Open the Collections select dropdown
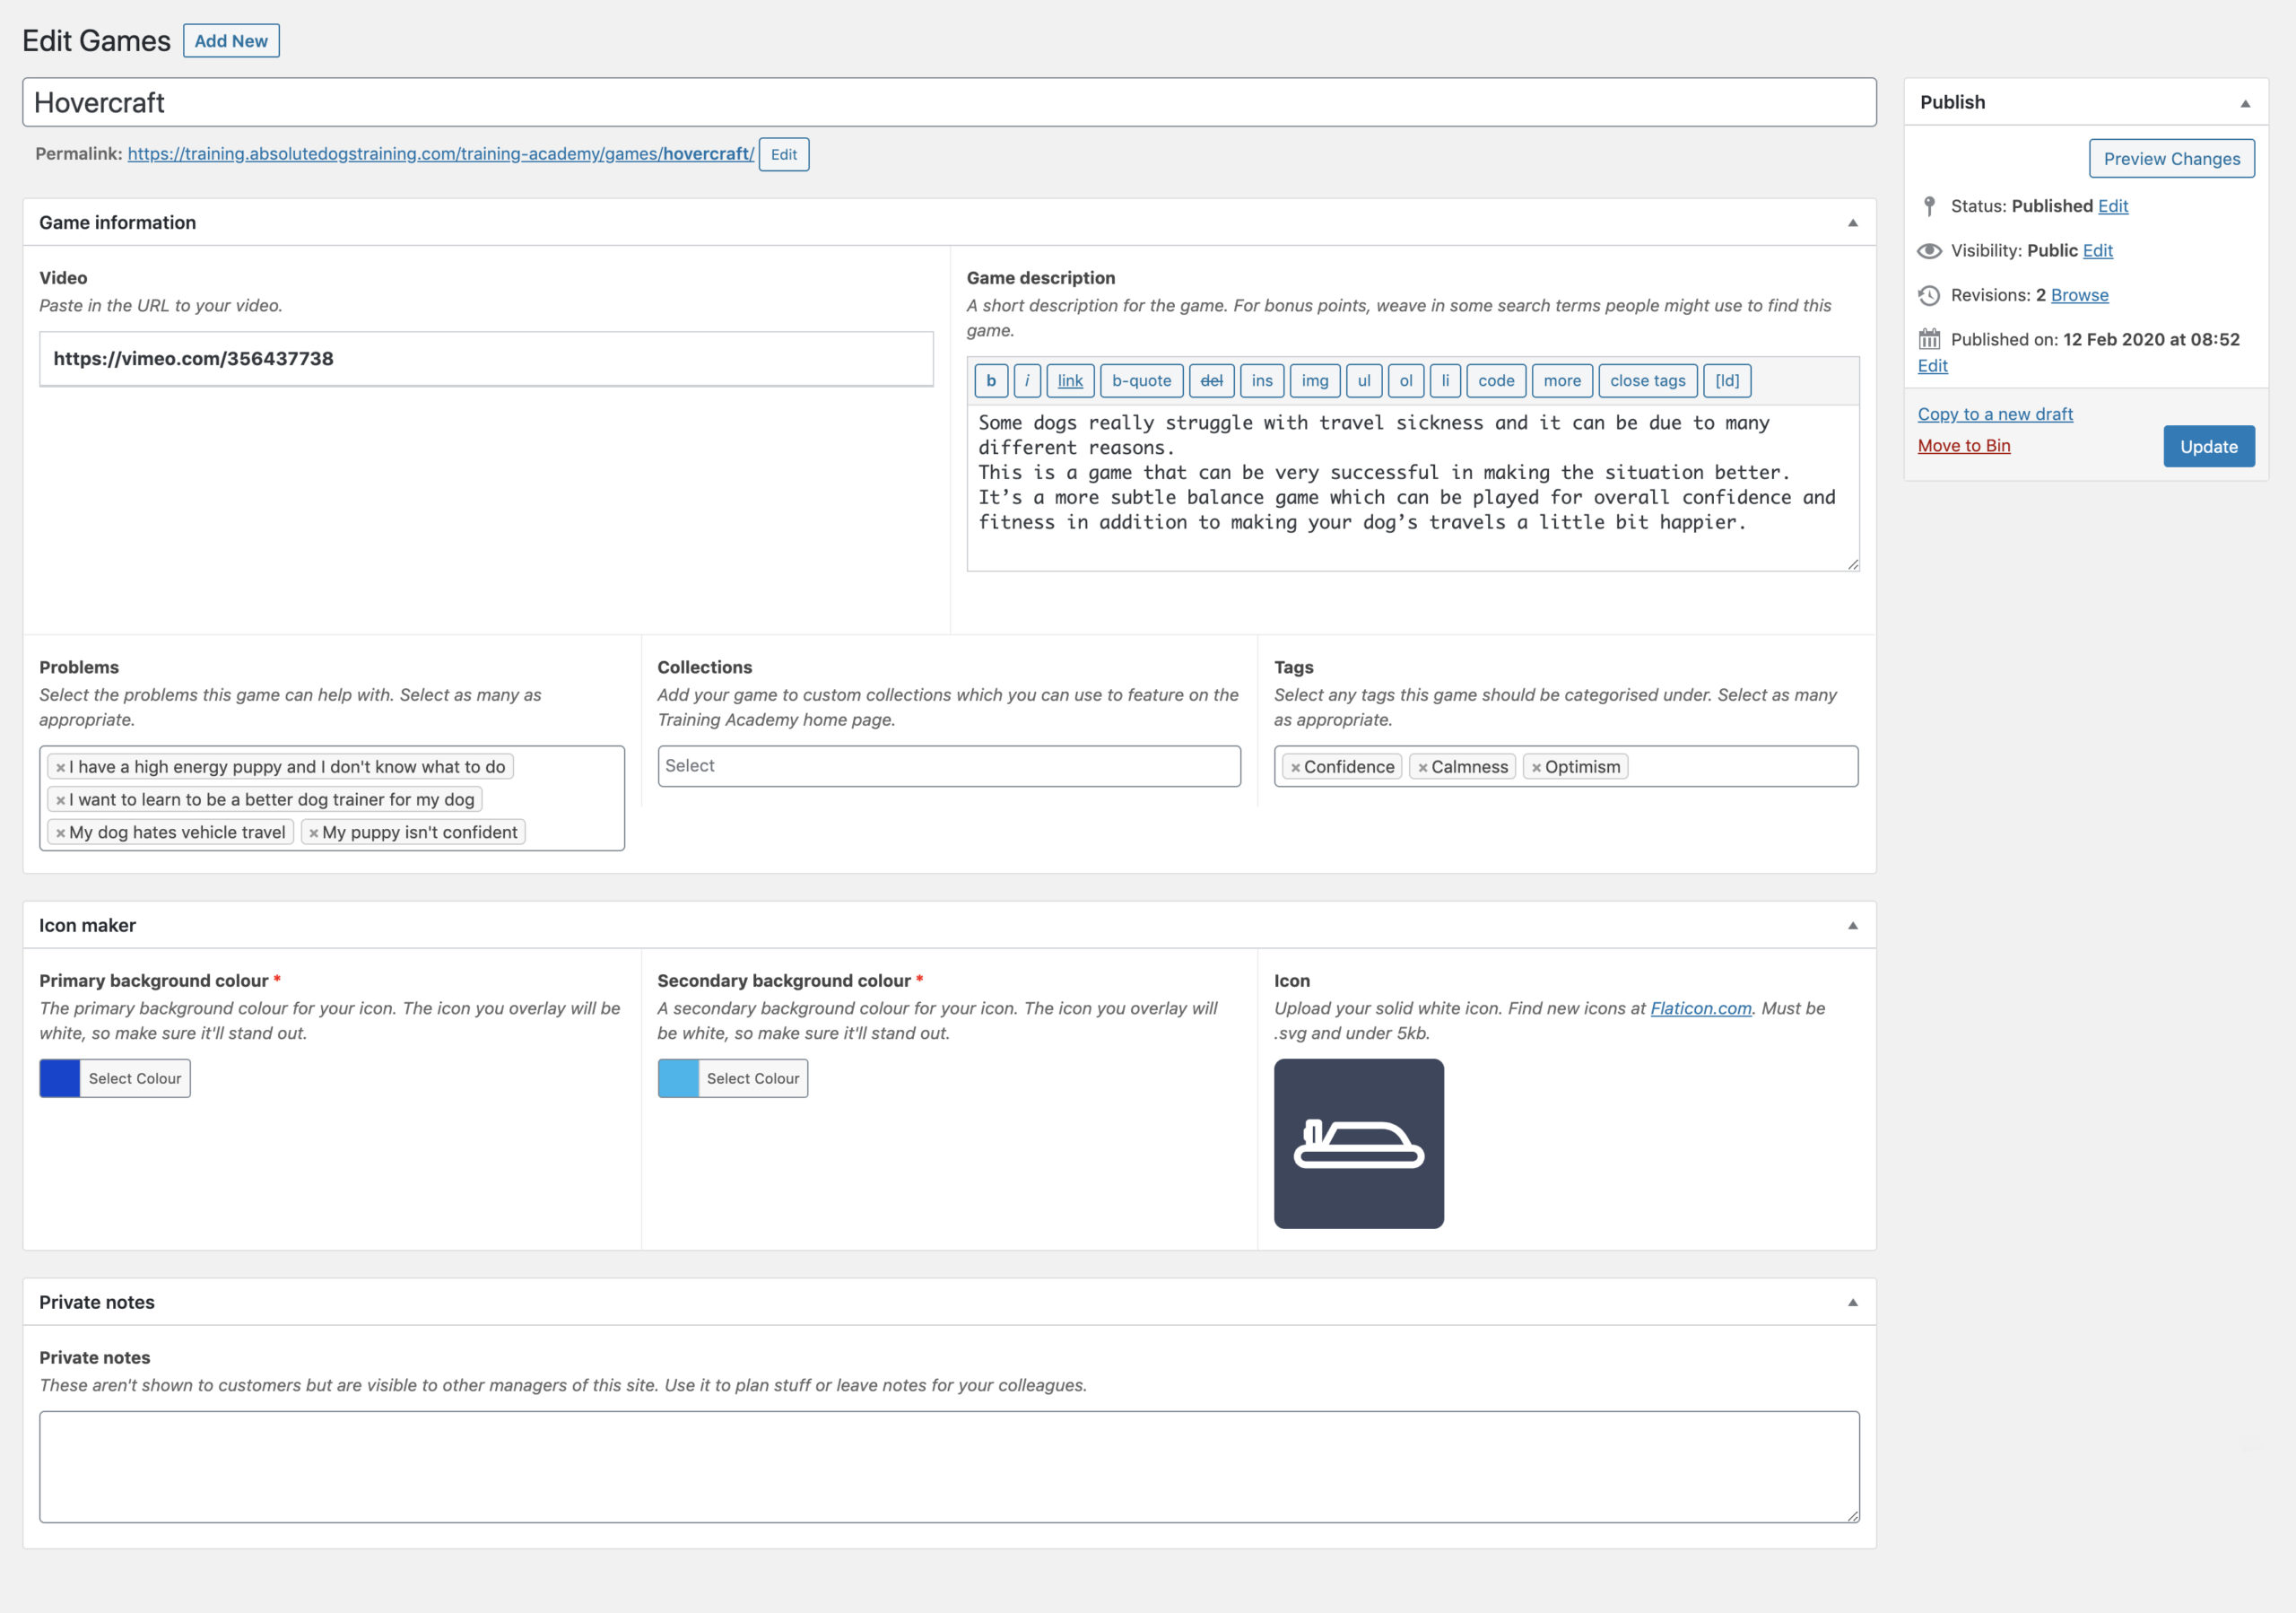 coord(949,766)
